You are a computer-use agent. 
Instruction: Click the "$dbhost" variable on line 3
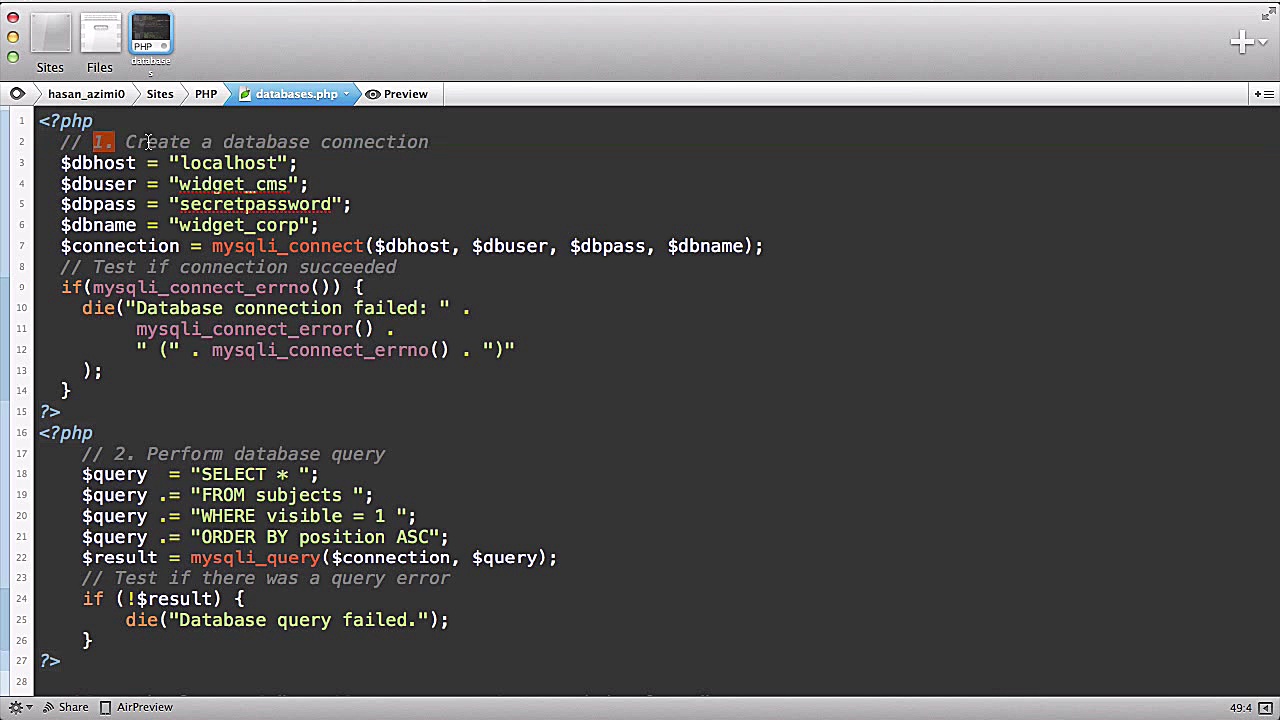(98, 163)
